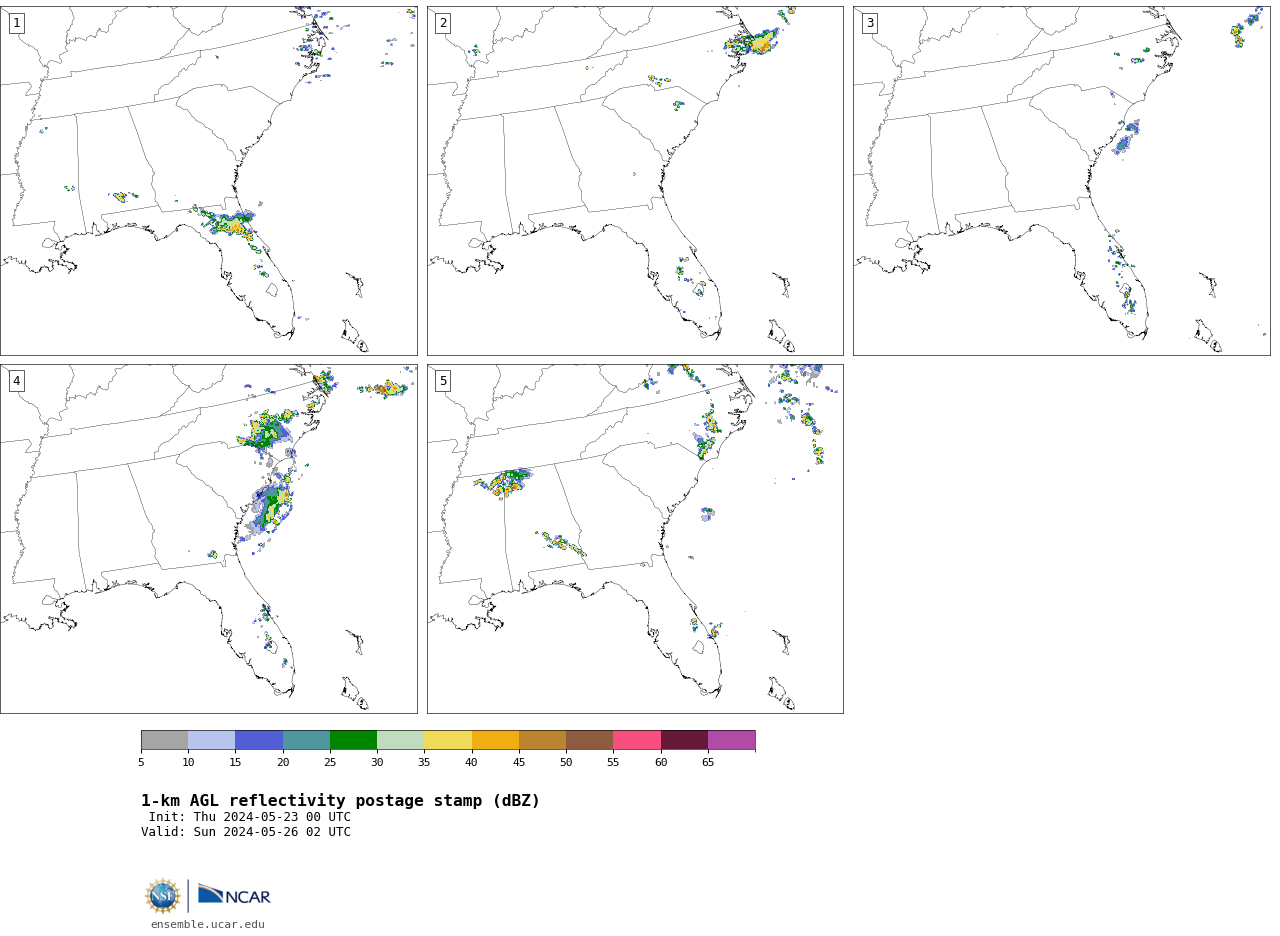Click the blue 15-20 dBZ swatch
The image size is (1280, 936).
point(259,740)
